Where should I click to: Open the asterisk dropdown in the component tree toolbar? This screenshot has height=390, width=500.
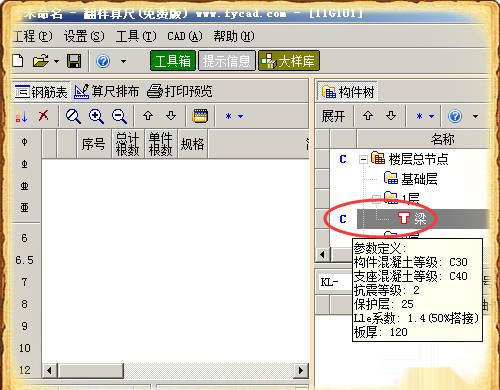[425, 116]
